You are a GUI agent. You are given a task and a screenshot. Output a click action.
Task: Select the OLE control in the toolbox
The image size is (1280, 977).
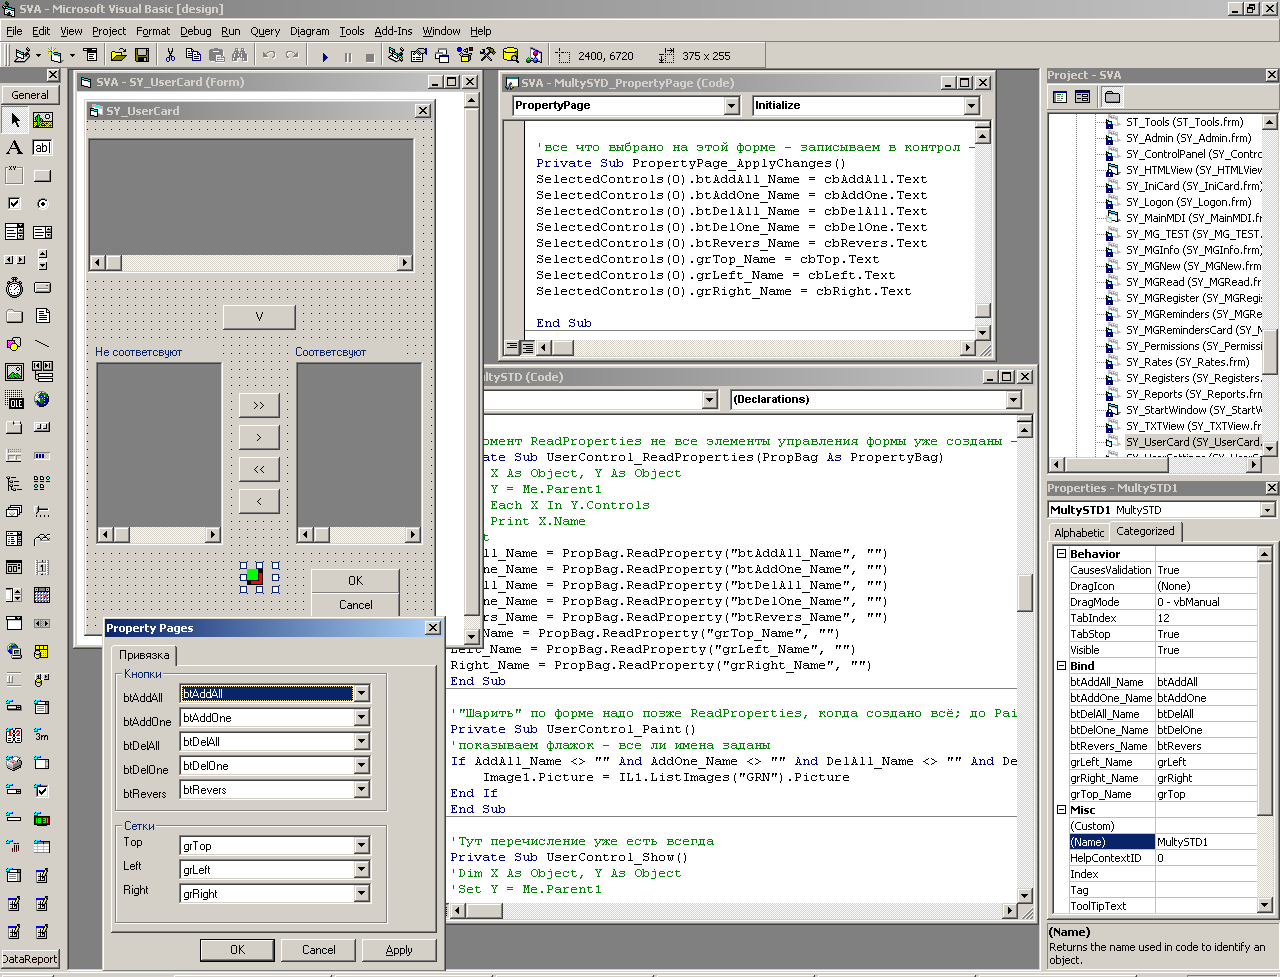click(x=14, y=400)
